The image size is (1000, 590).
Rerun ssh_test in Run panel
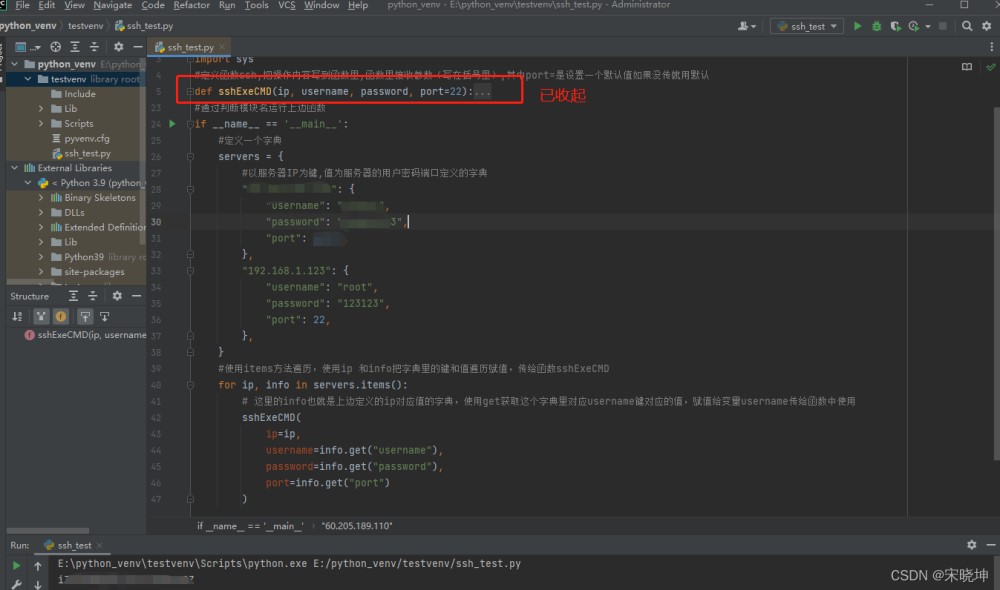pyautogui.click(x=17, y=565)
